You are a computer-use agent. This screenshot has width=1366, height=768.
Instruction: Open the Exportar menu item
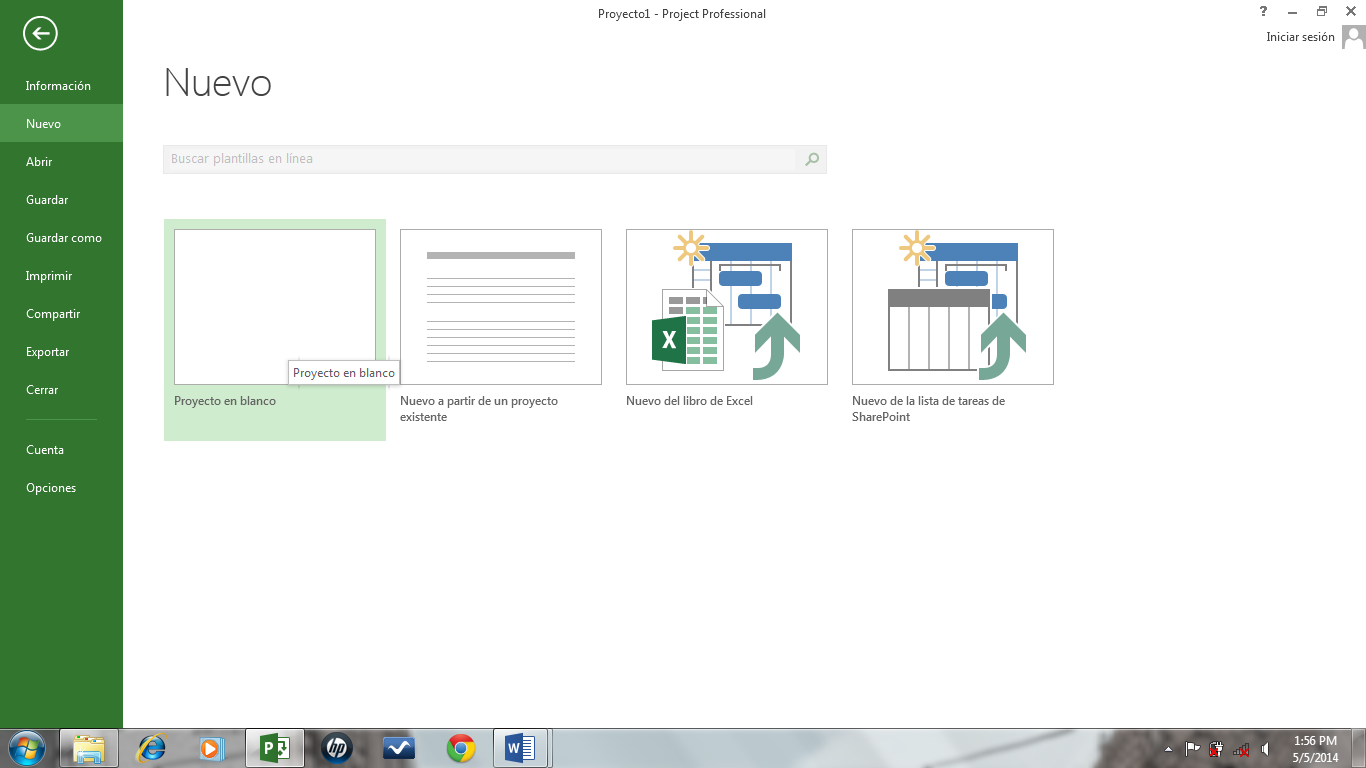point(61,352)
